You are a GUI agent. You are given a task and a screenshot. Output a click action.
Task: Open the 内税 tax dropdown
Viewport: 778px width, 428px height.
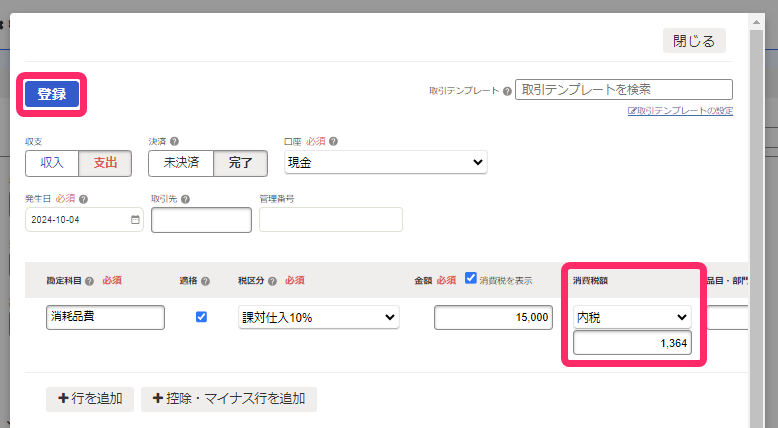pyautogui.click(x=632, y=317)
